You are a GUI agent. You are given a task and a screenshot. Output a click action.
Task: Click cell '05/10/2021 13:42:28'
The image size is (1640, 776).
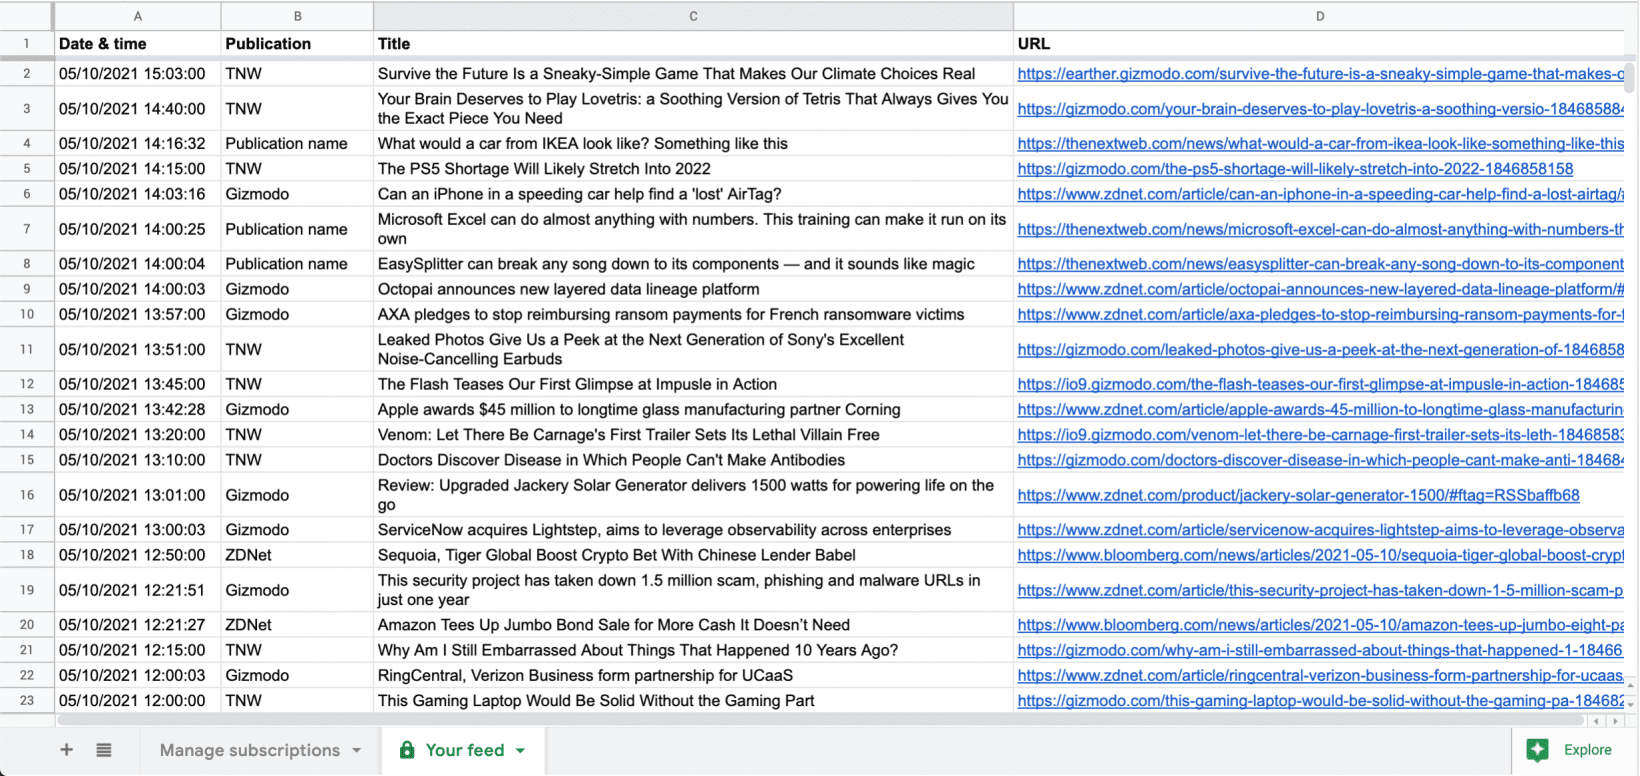(x=138, y=409)
